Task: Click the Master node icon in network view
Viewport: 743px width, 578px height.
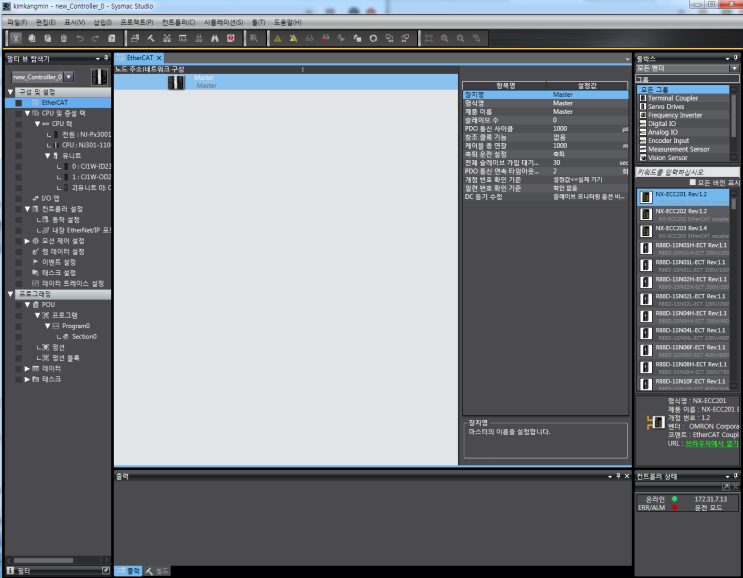Action: [176, 81]
